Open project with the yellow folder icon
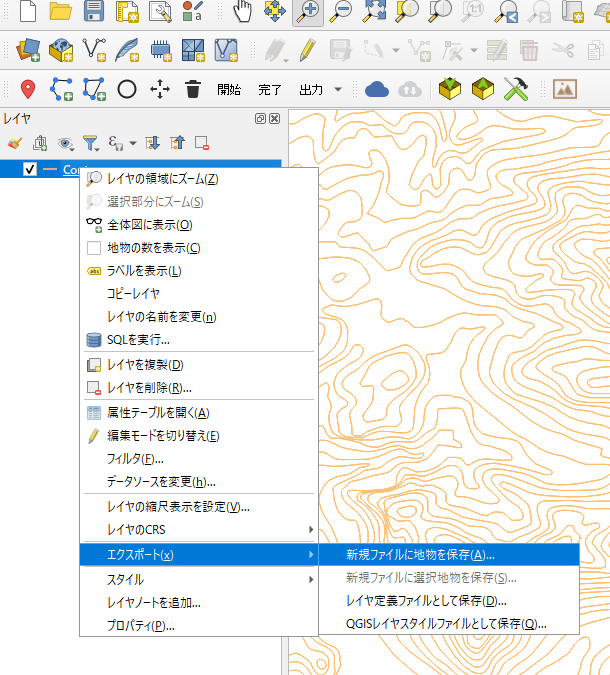 click(x=60, y=12)
